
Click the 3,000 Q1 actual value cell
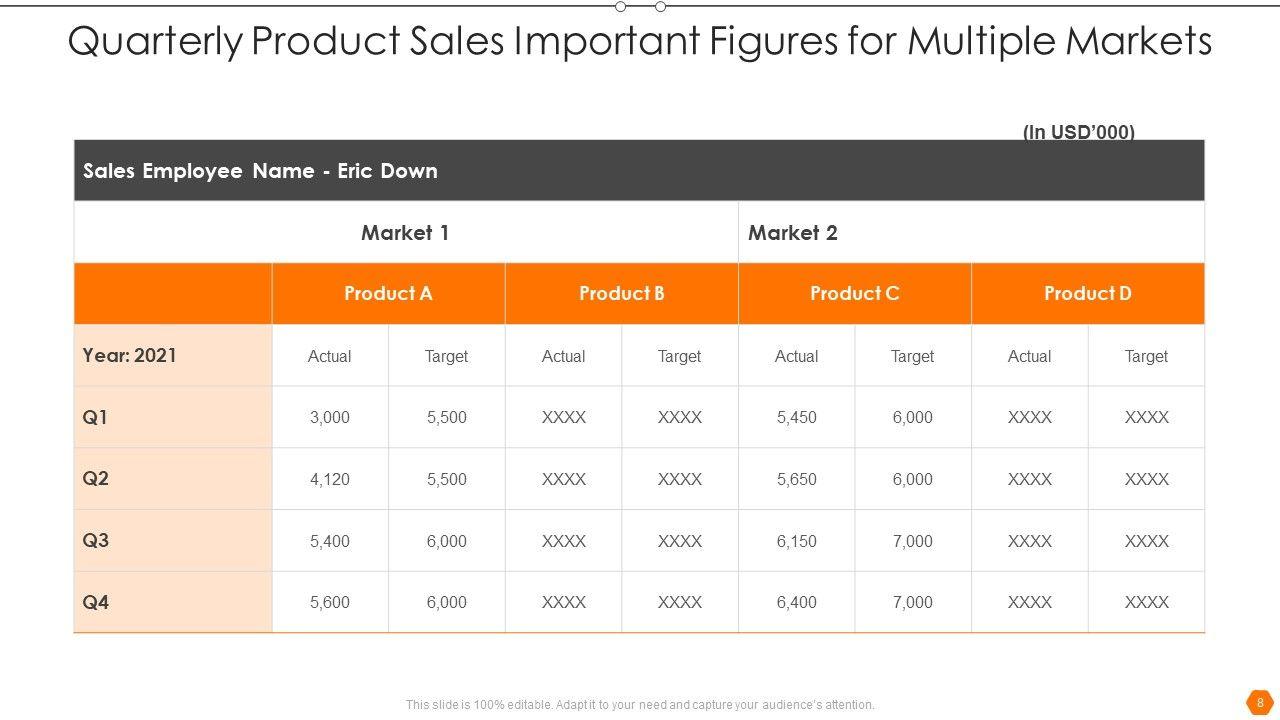(x=330, y=418)
